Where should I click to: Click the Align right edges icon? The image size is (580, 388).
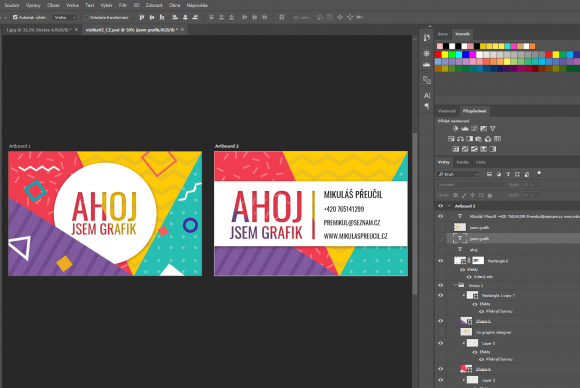[195, 17]
